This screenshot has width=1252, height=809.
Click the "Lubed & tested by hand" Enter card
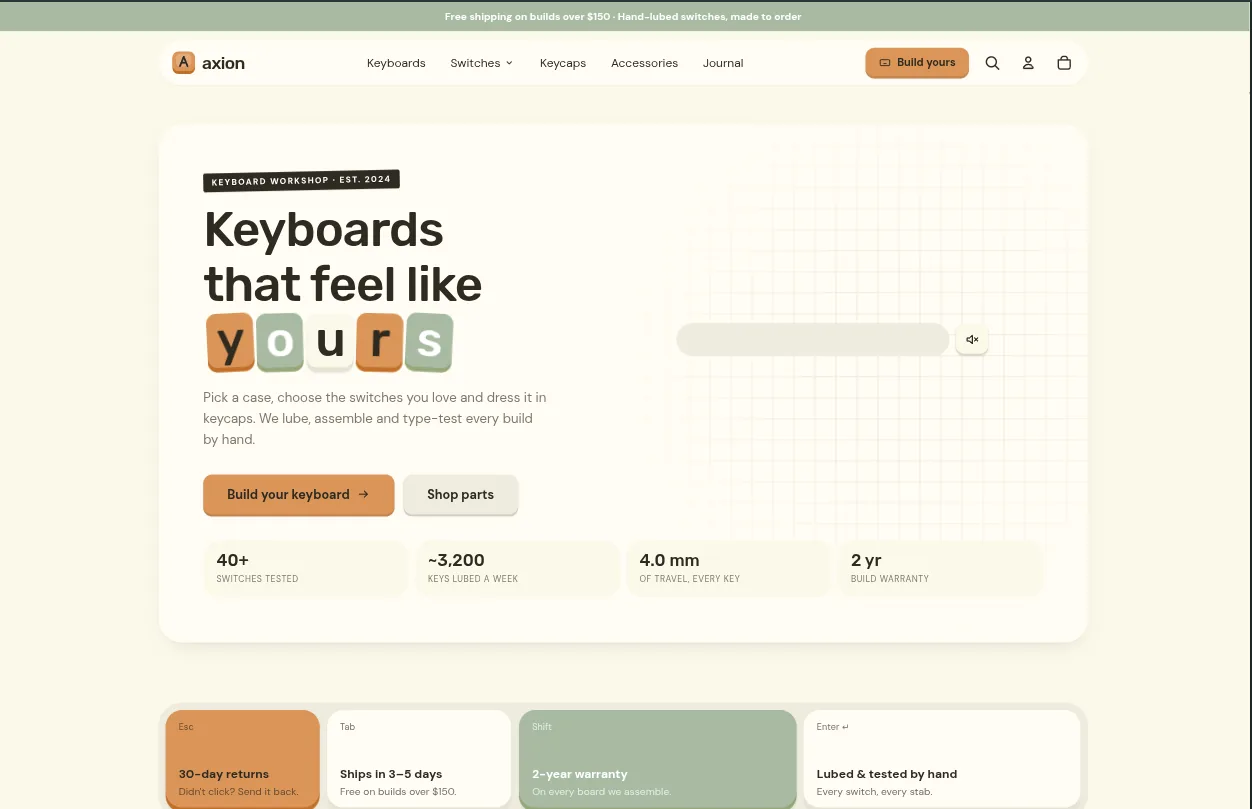click(x=942, y=759)
